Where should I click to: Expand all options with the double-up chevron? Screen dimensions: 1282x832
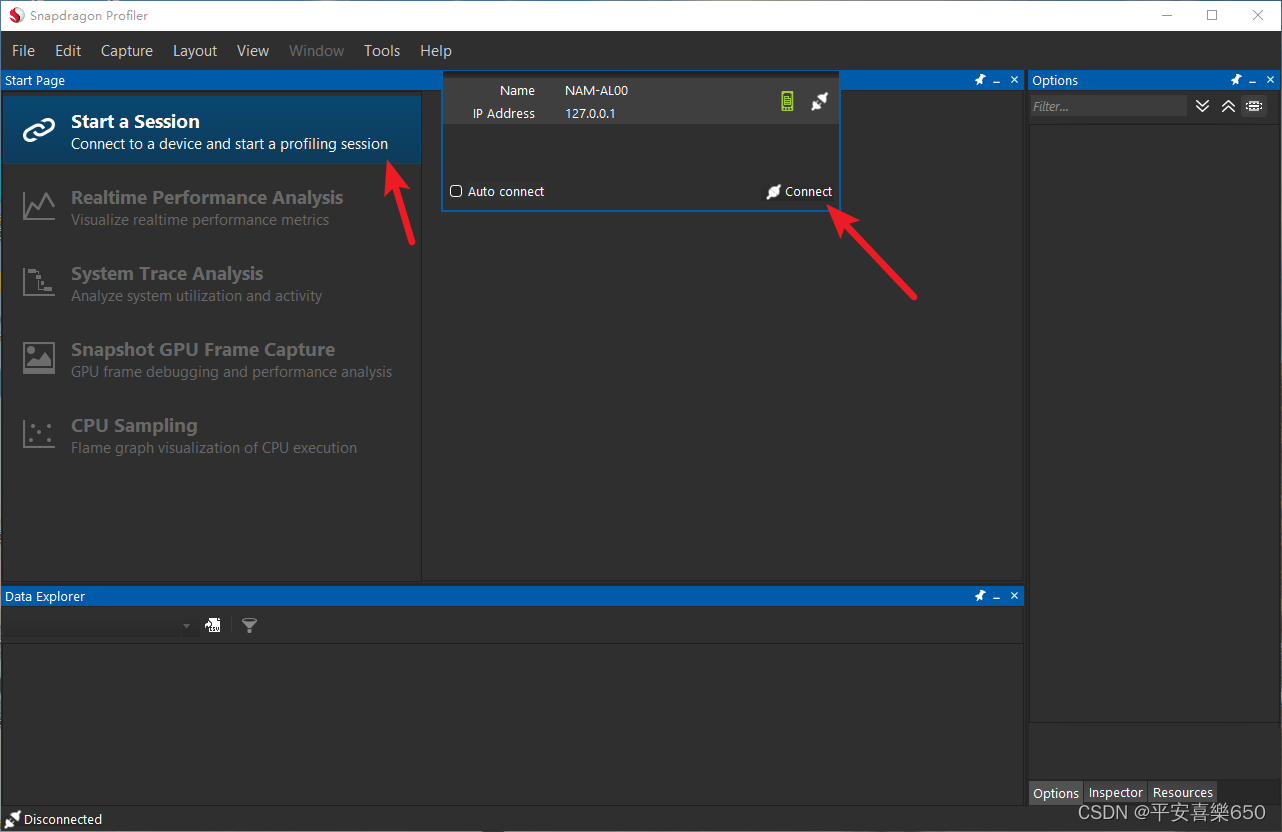[x=1228, y=105]
